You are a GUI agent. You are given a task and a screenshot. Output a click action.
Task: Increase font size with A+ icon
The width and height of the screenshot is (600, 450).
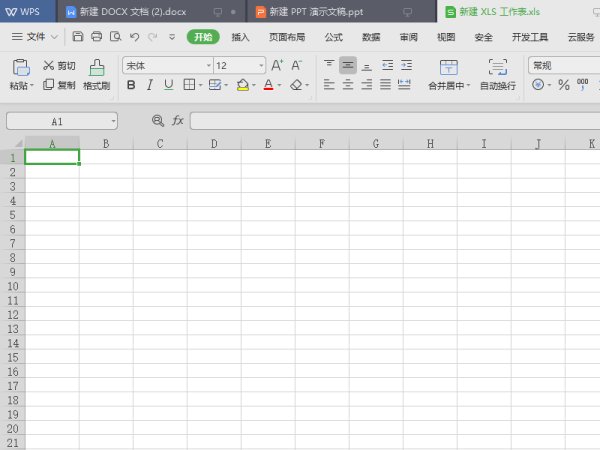[277, 65]
